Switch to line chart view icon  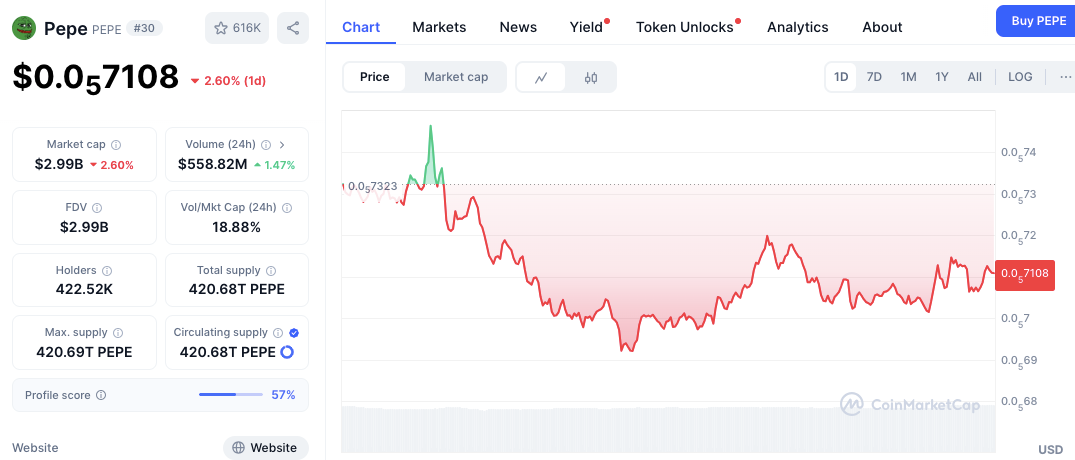pos(541,77)
